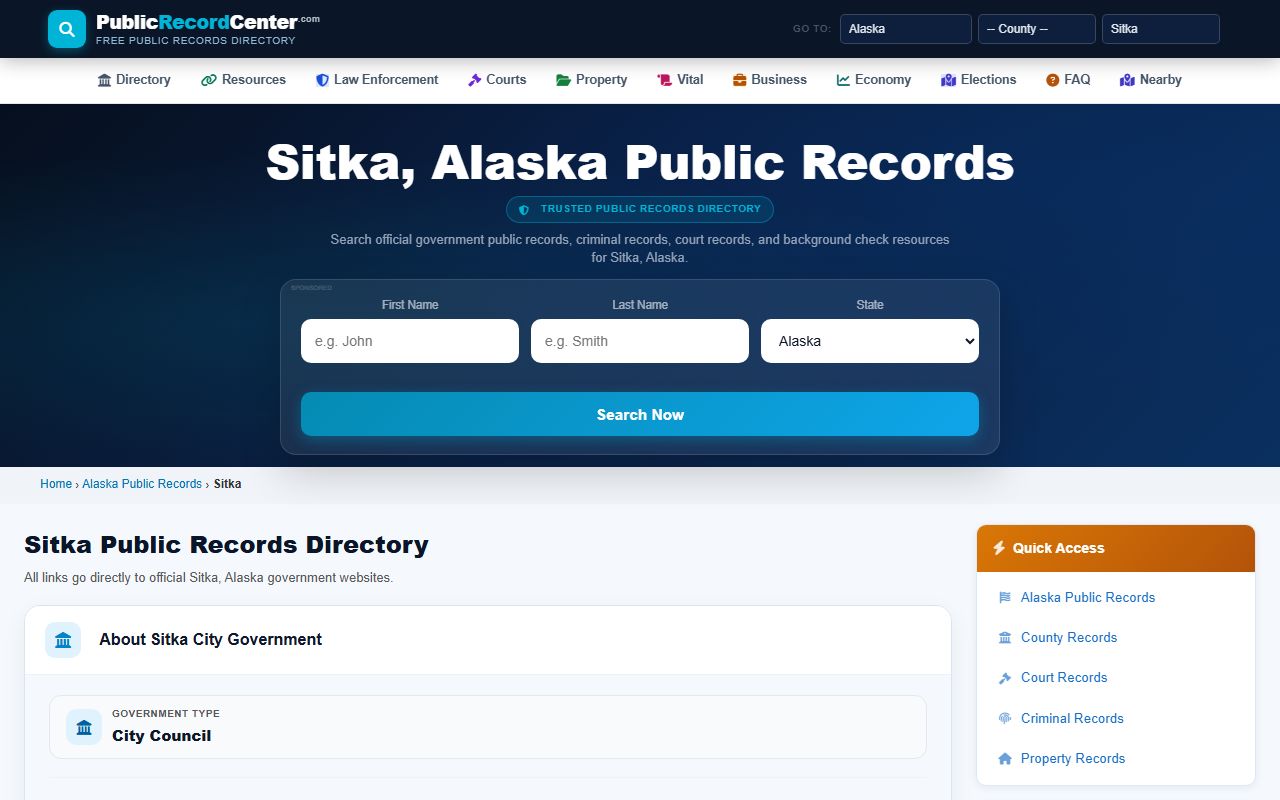Screen dimensions: 1280x800
Task: Open Court Records in Quick Access
Action: [1064, 678]
